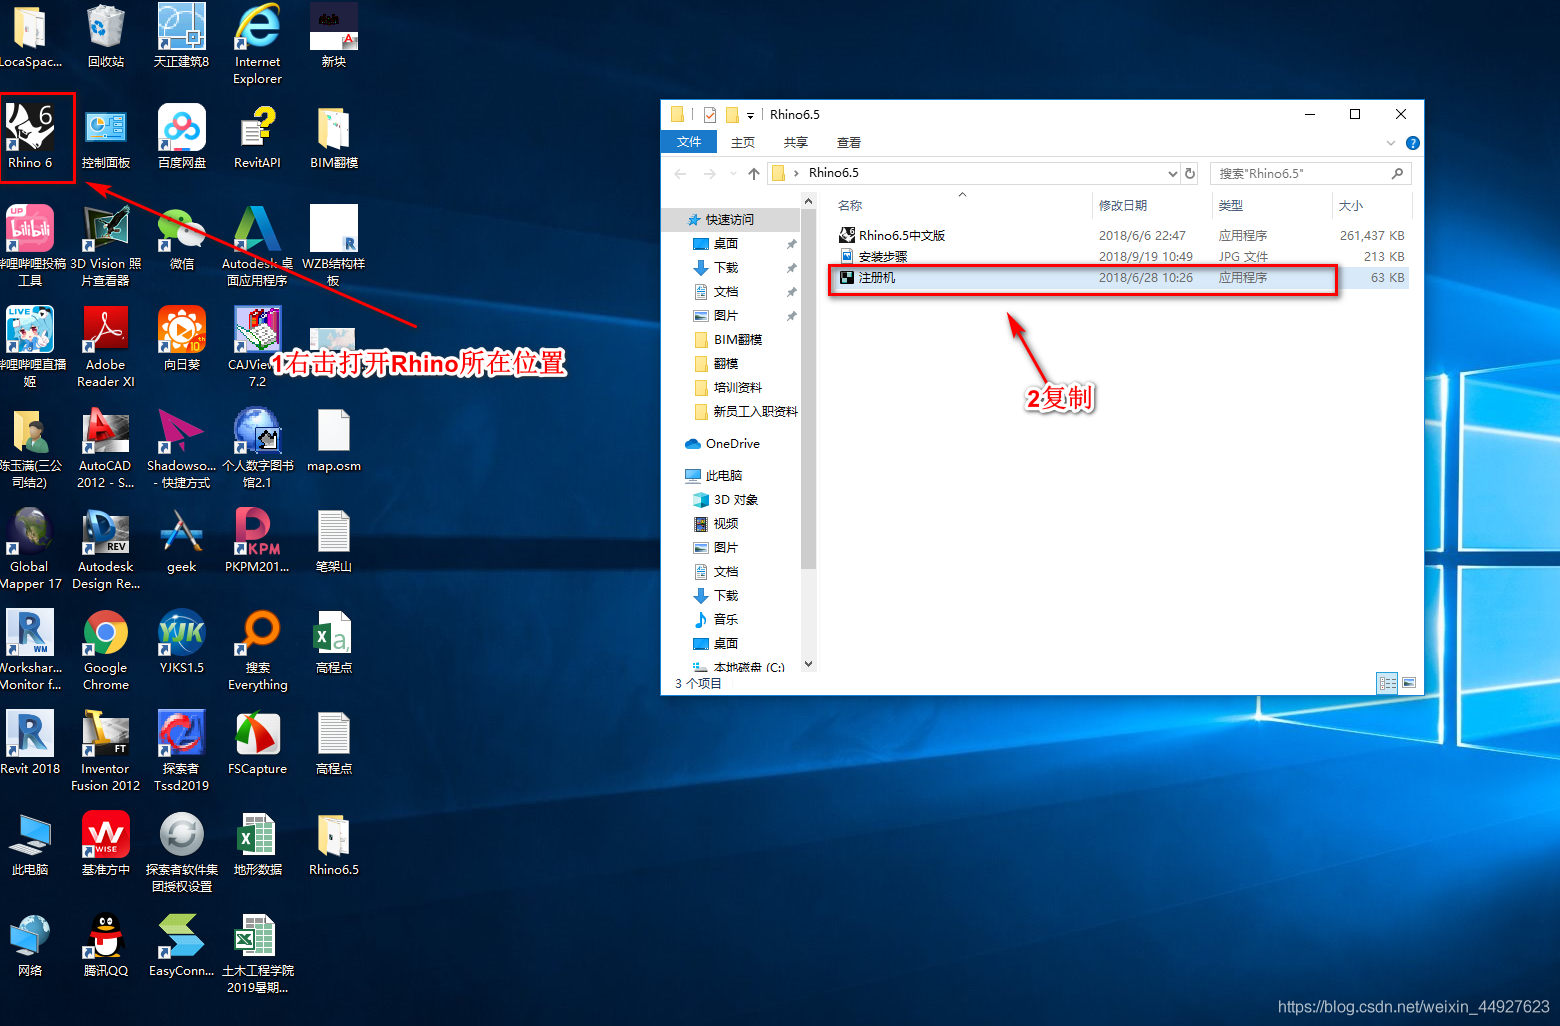Select the map.osm file on the desktop
1560x1026 pixels.
coord(334,440)
